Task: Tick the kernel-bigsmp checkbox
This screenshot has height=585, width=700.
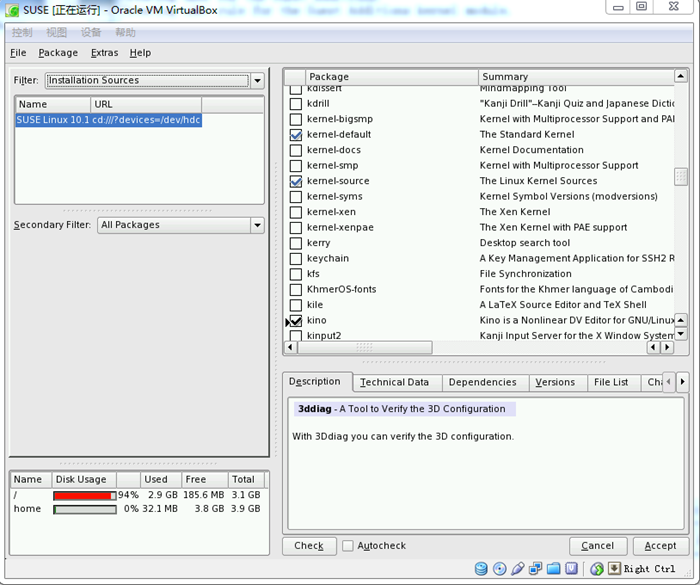Action: tap(296, 119)
